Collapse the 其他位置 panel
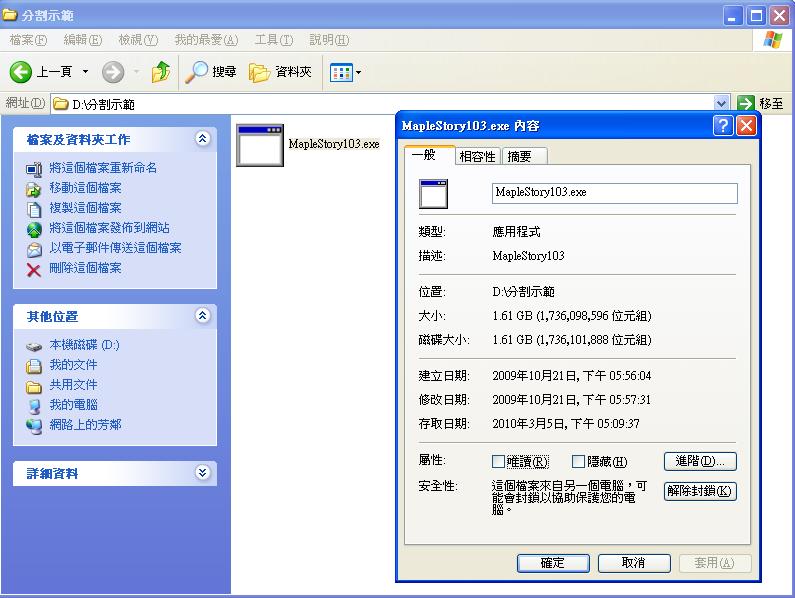Image resolution: width=795 pixels, height=598 pixels. point(203,315)
